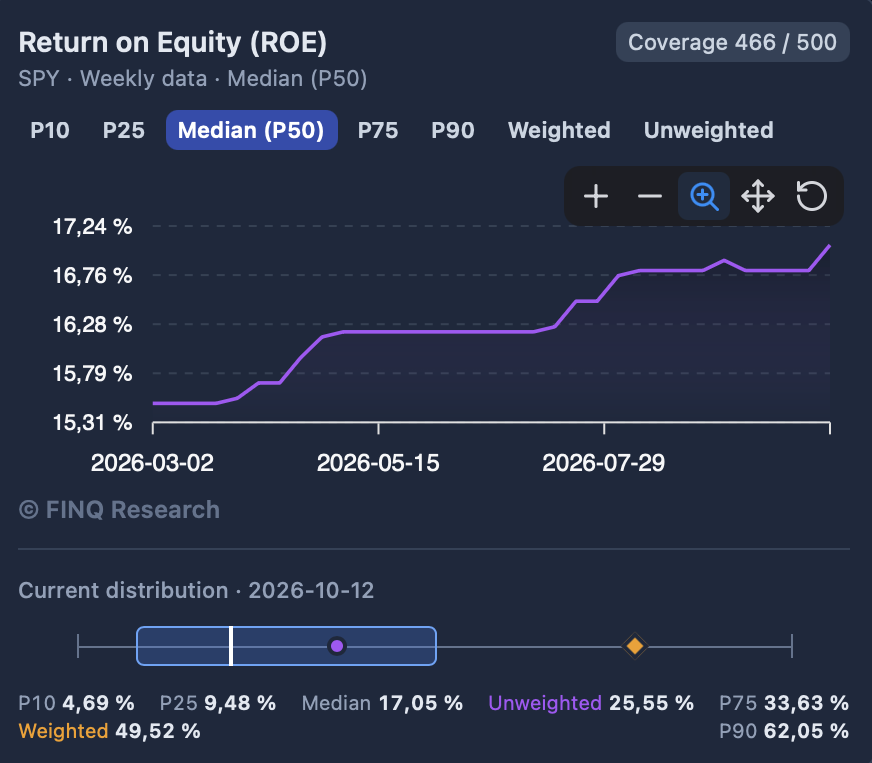Click the 16,76 % y-axis label
Screen dimensions: 872x763
[x=92, y=275]
